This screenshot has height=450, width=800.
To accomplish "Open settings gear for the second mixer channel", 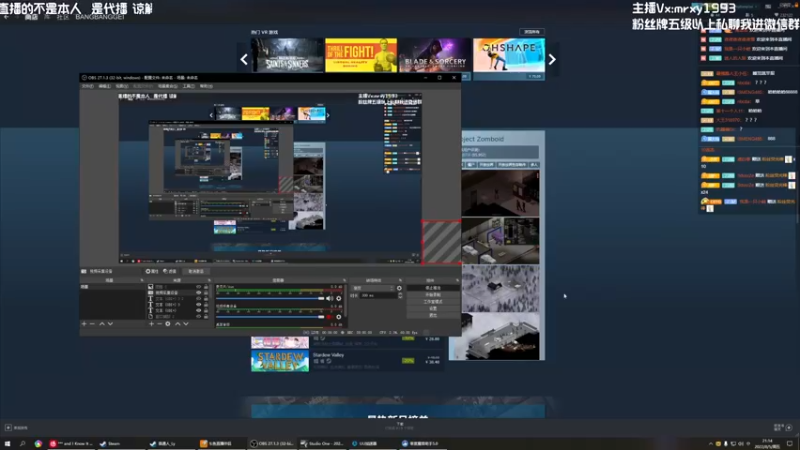I will (x=339, y=317).
